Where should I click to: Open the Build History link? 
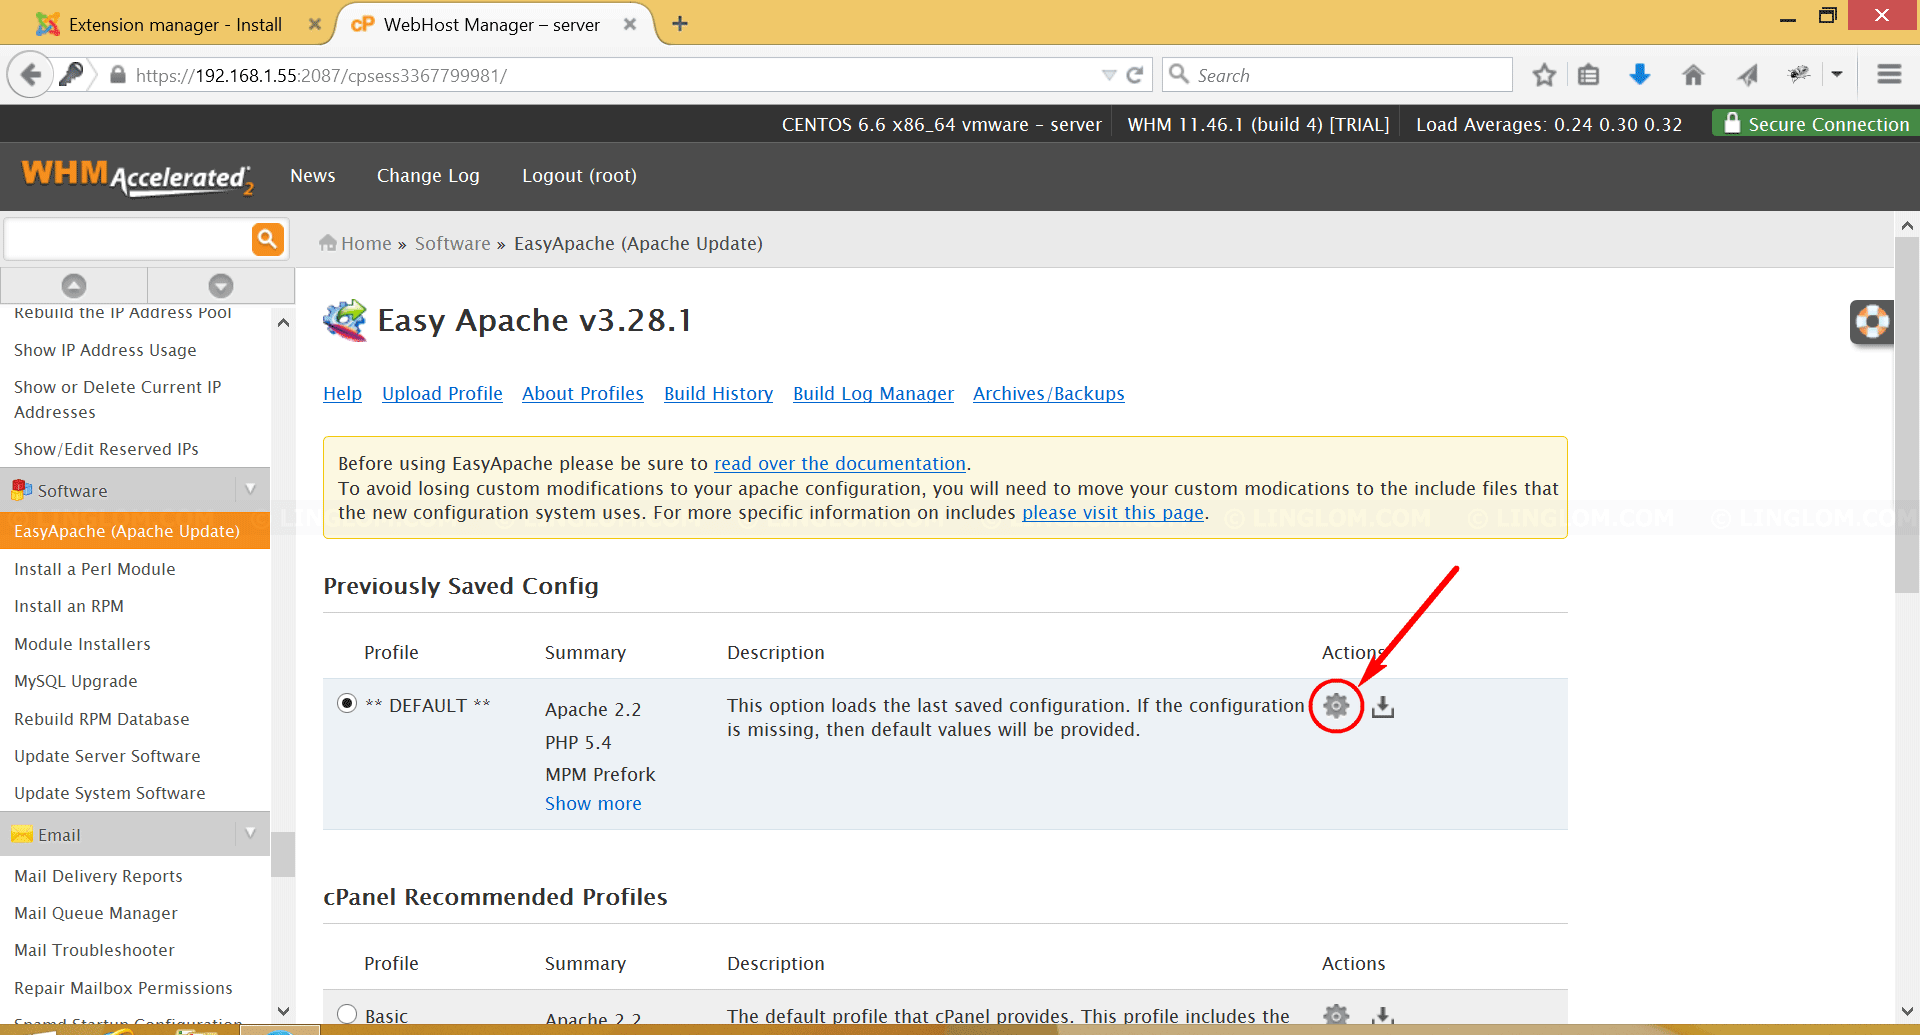point(718,394)
